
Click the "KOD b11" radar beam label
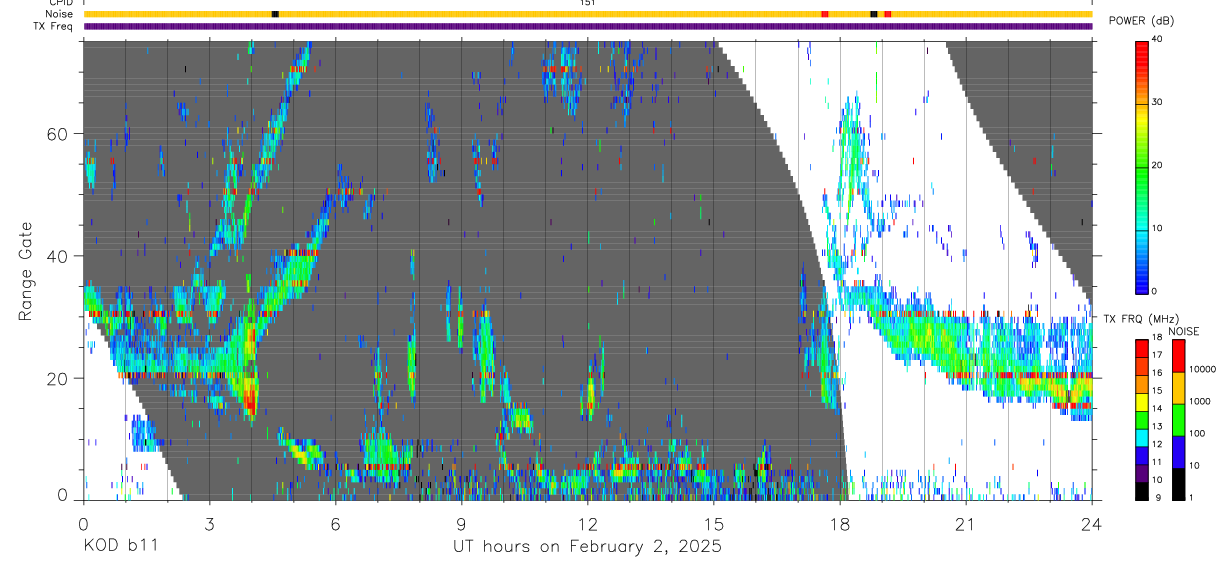click(x=120, y=546)
